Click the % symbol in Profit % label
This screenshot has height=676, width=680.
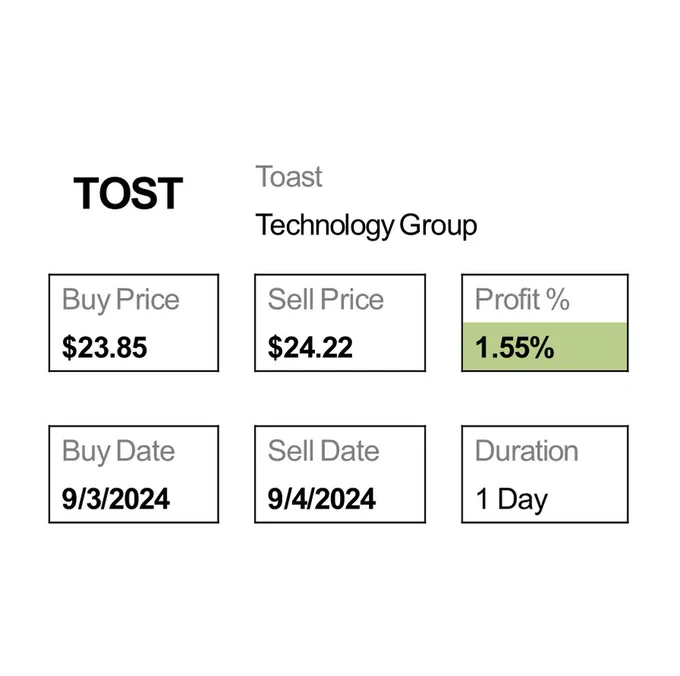click(x=558, y=299)
